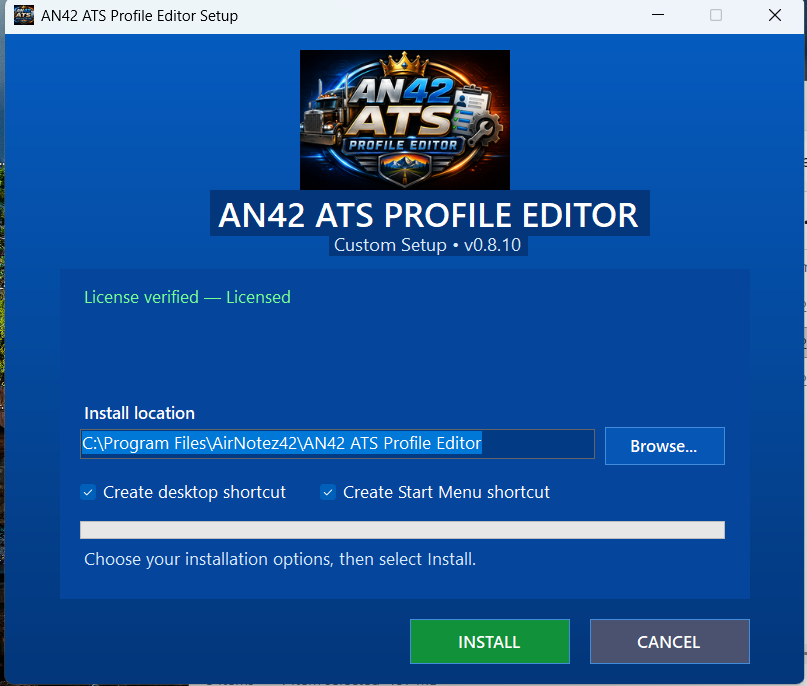Image resolution: width=807 pixels, height=686 pixels.
Task: Click the 'License verified — Licensed' status text
Action: 187,297
